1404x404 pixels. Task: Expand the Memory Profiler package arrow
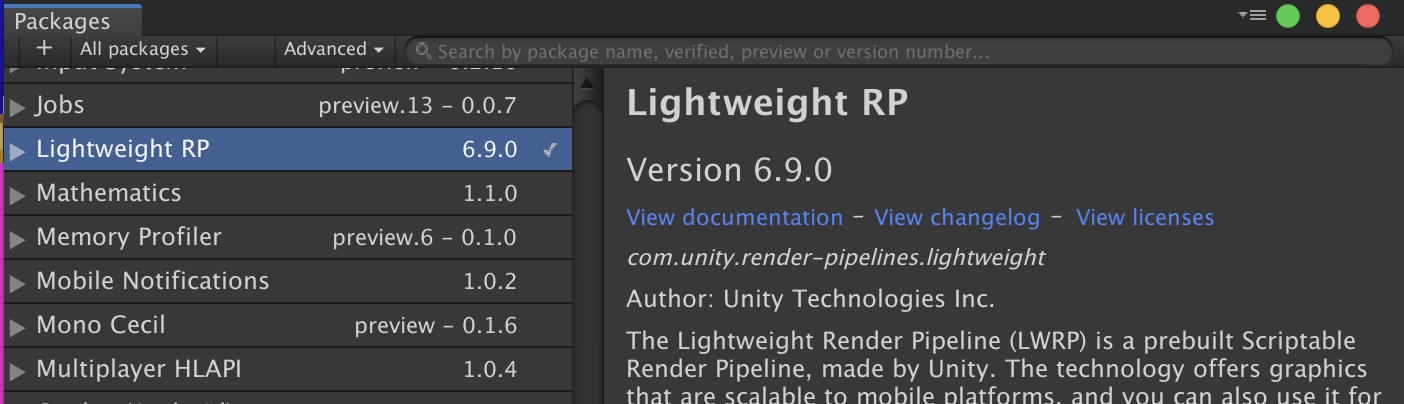(x=17, y=238)
